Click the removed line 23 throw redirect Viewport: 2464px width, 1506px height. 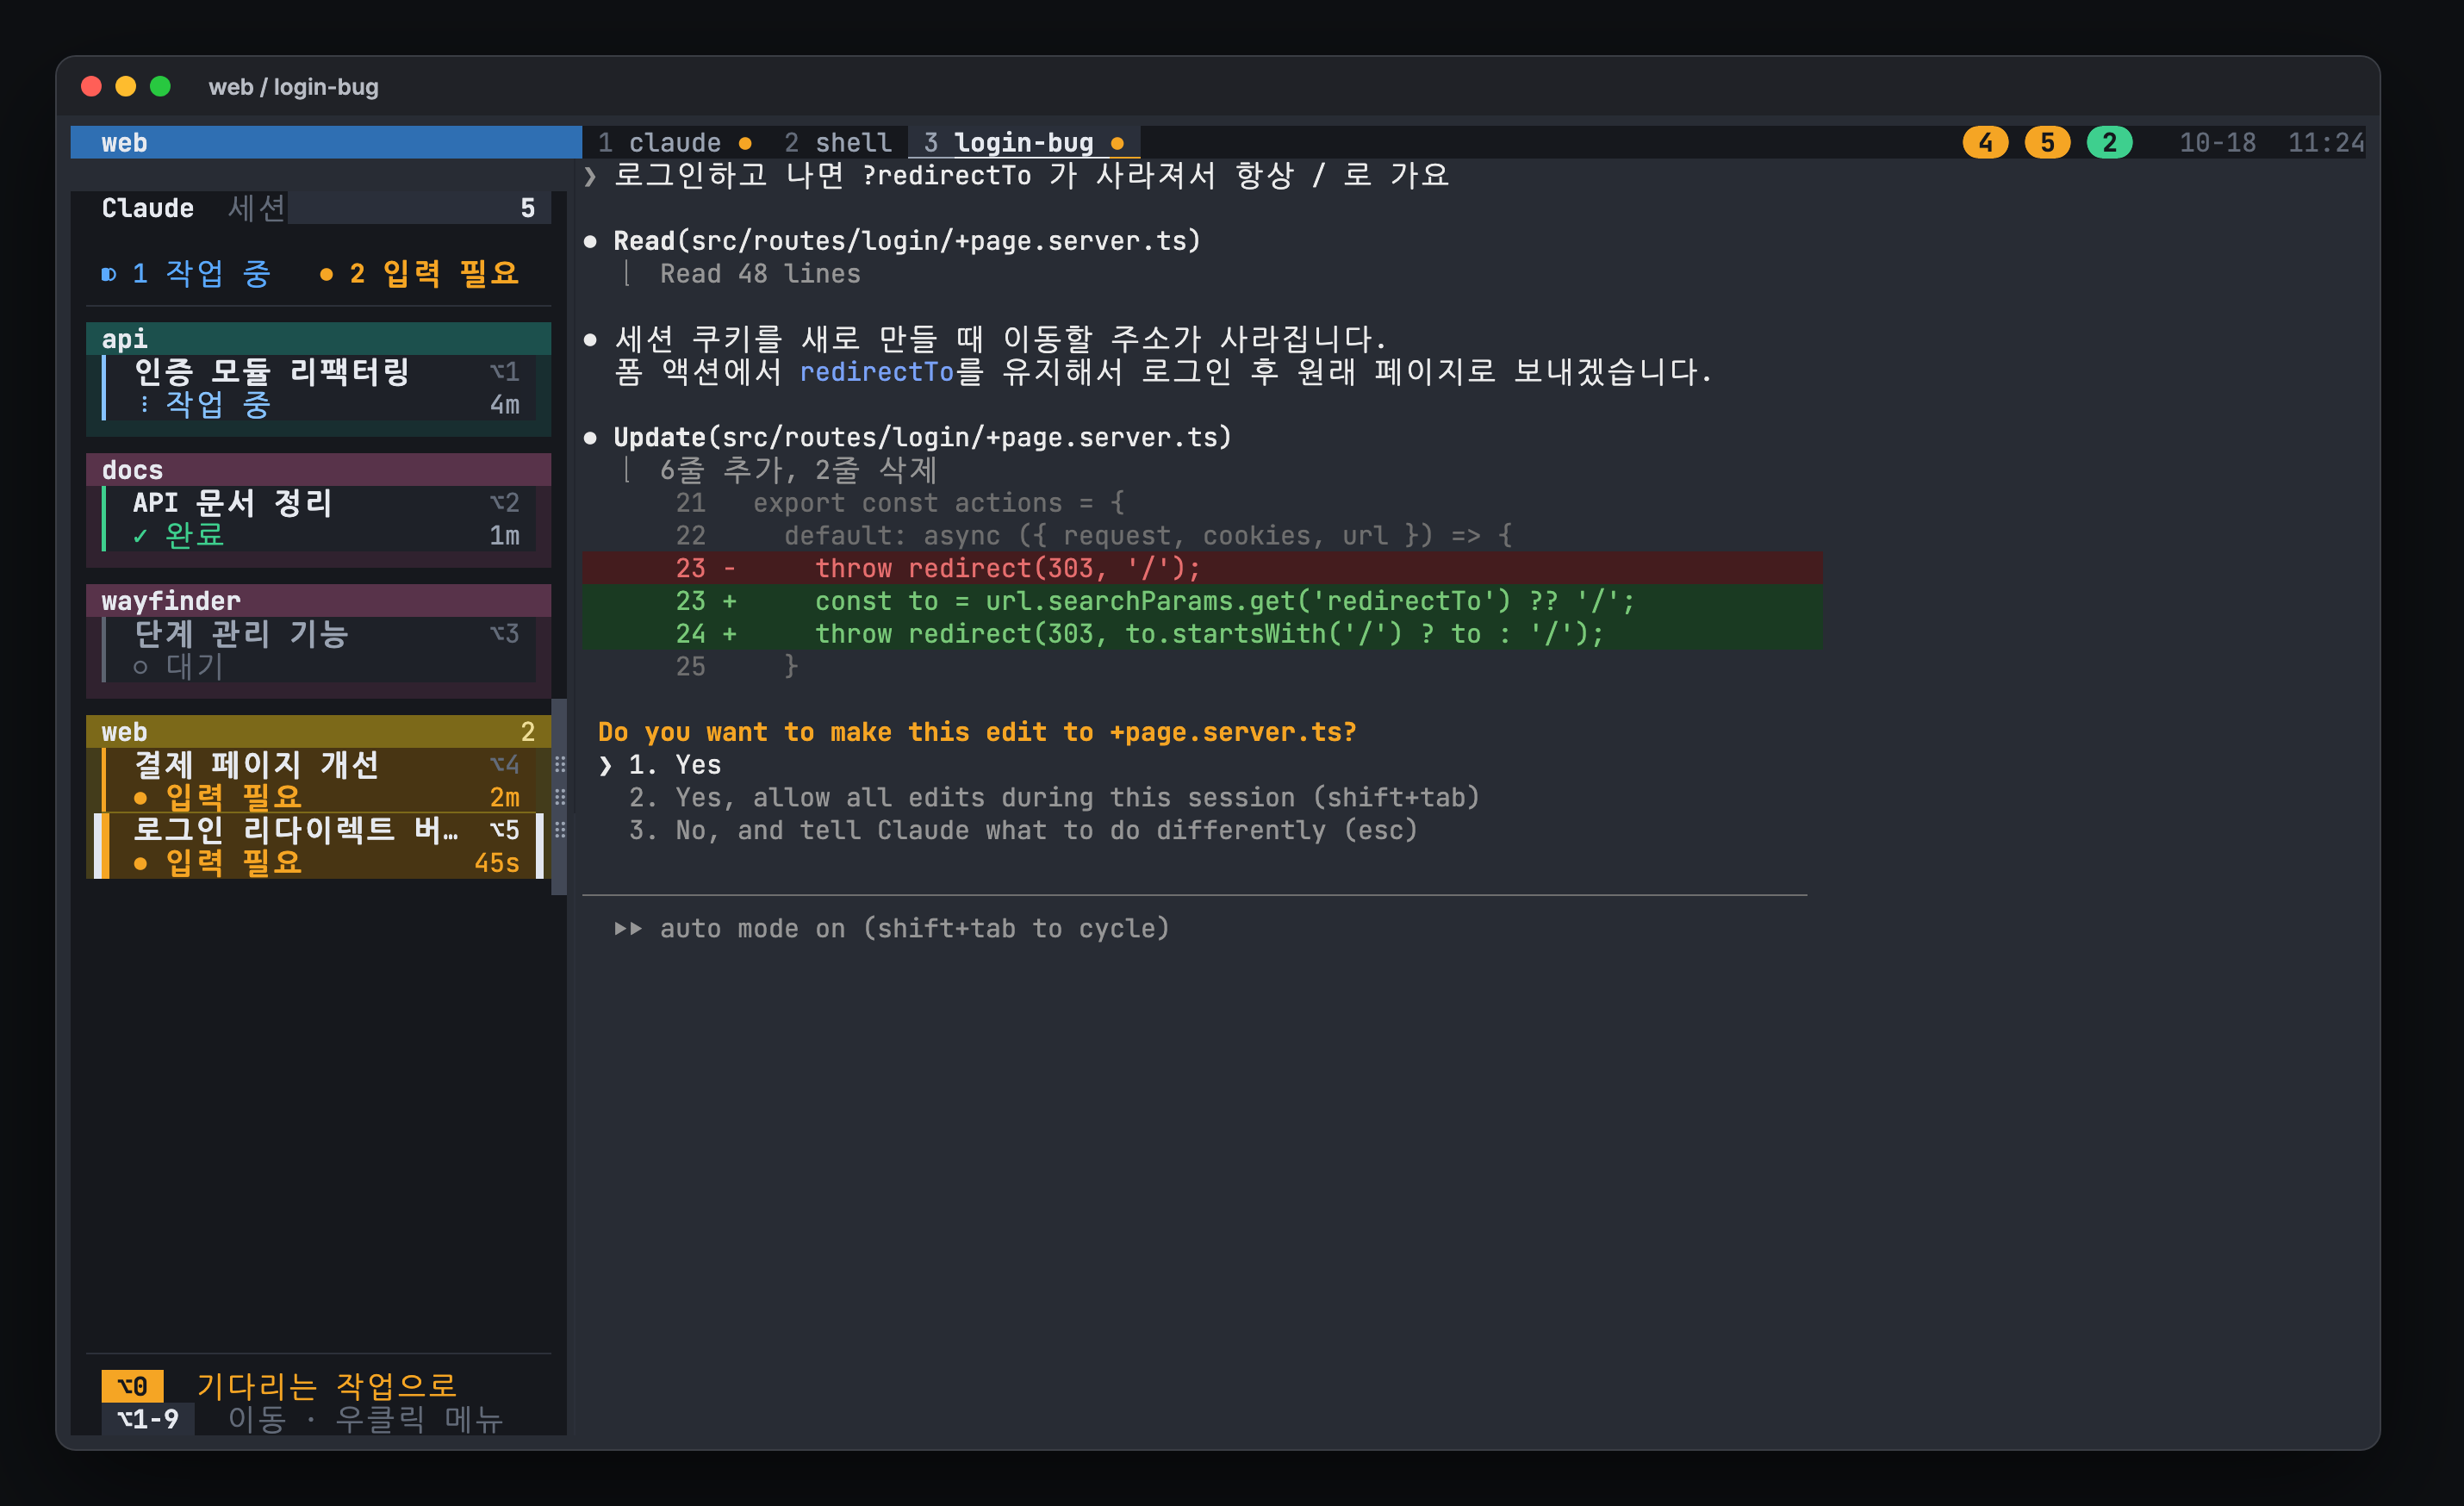pos(1202,568)
